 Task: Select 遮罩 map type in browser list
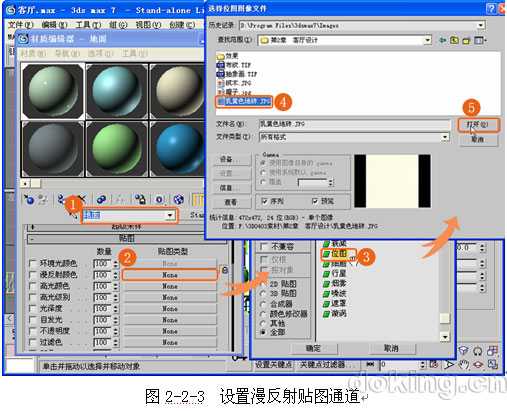click(335, 303)
